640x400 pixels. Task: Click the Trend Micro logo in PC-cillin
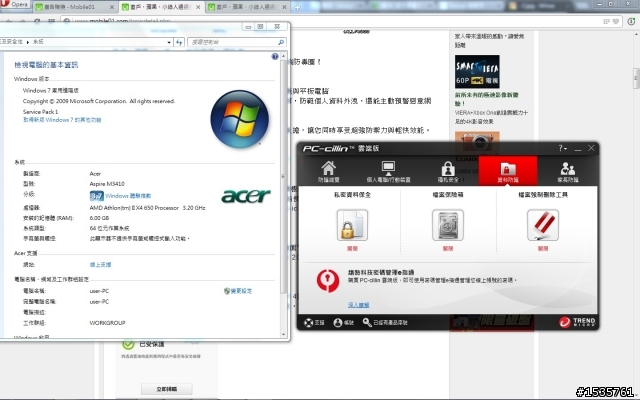[577, 322]
